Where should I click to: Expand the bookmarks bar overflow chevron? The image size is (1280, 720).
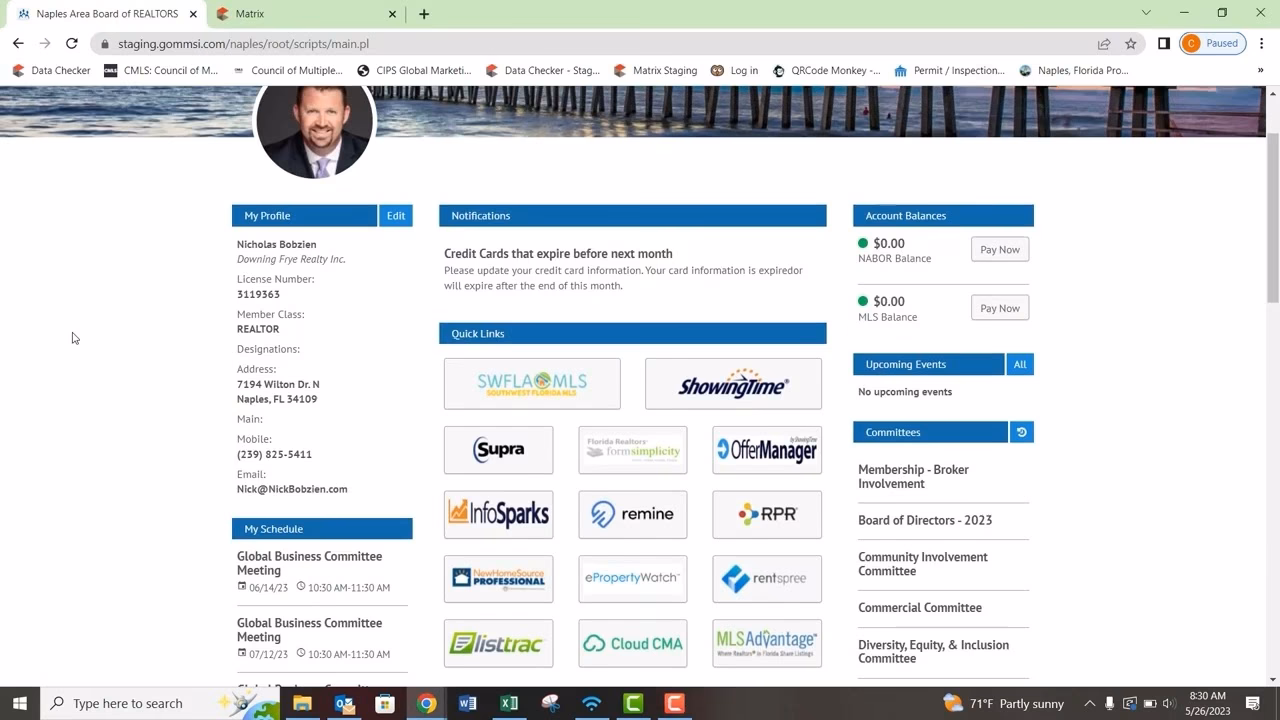1260,71
